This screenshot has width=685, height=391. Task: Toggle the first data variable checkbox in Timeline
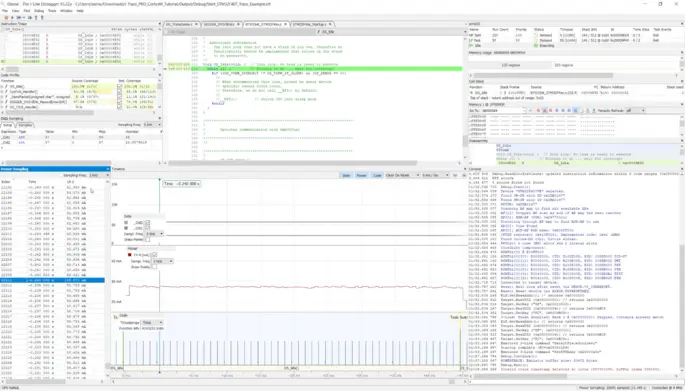point(147,223)
